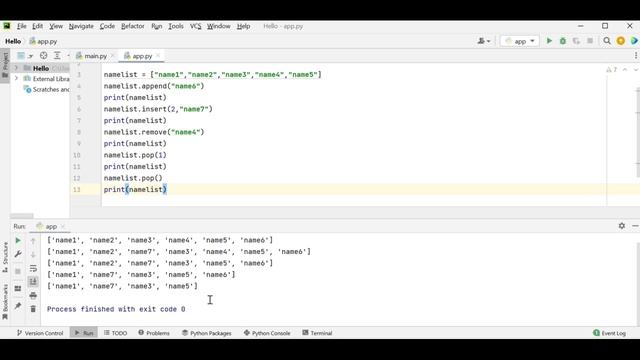Click Hello breadcrumb in navigation bar

pyautogui.click(x=13, y=41)
